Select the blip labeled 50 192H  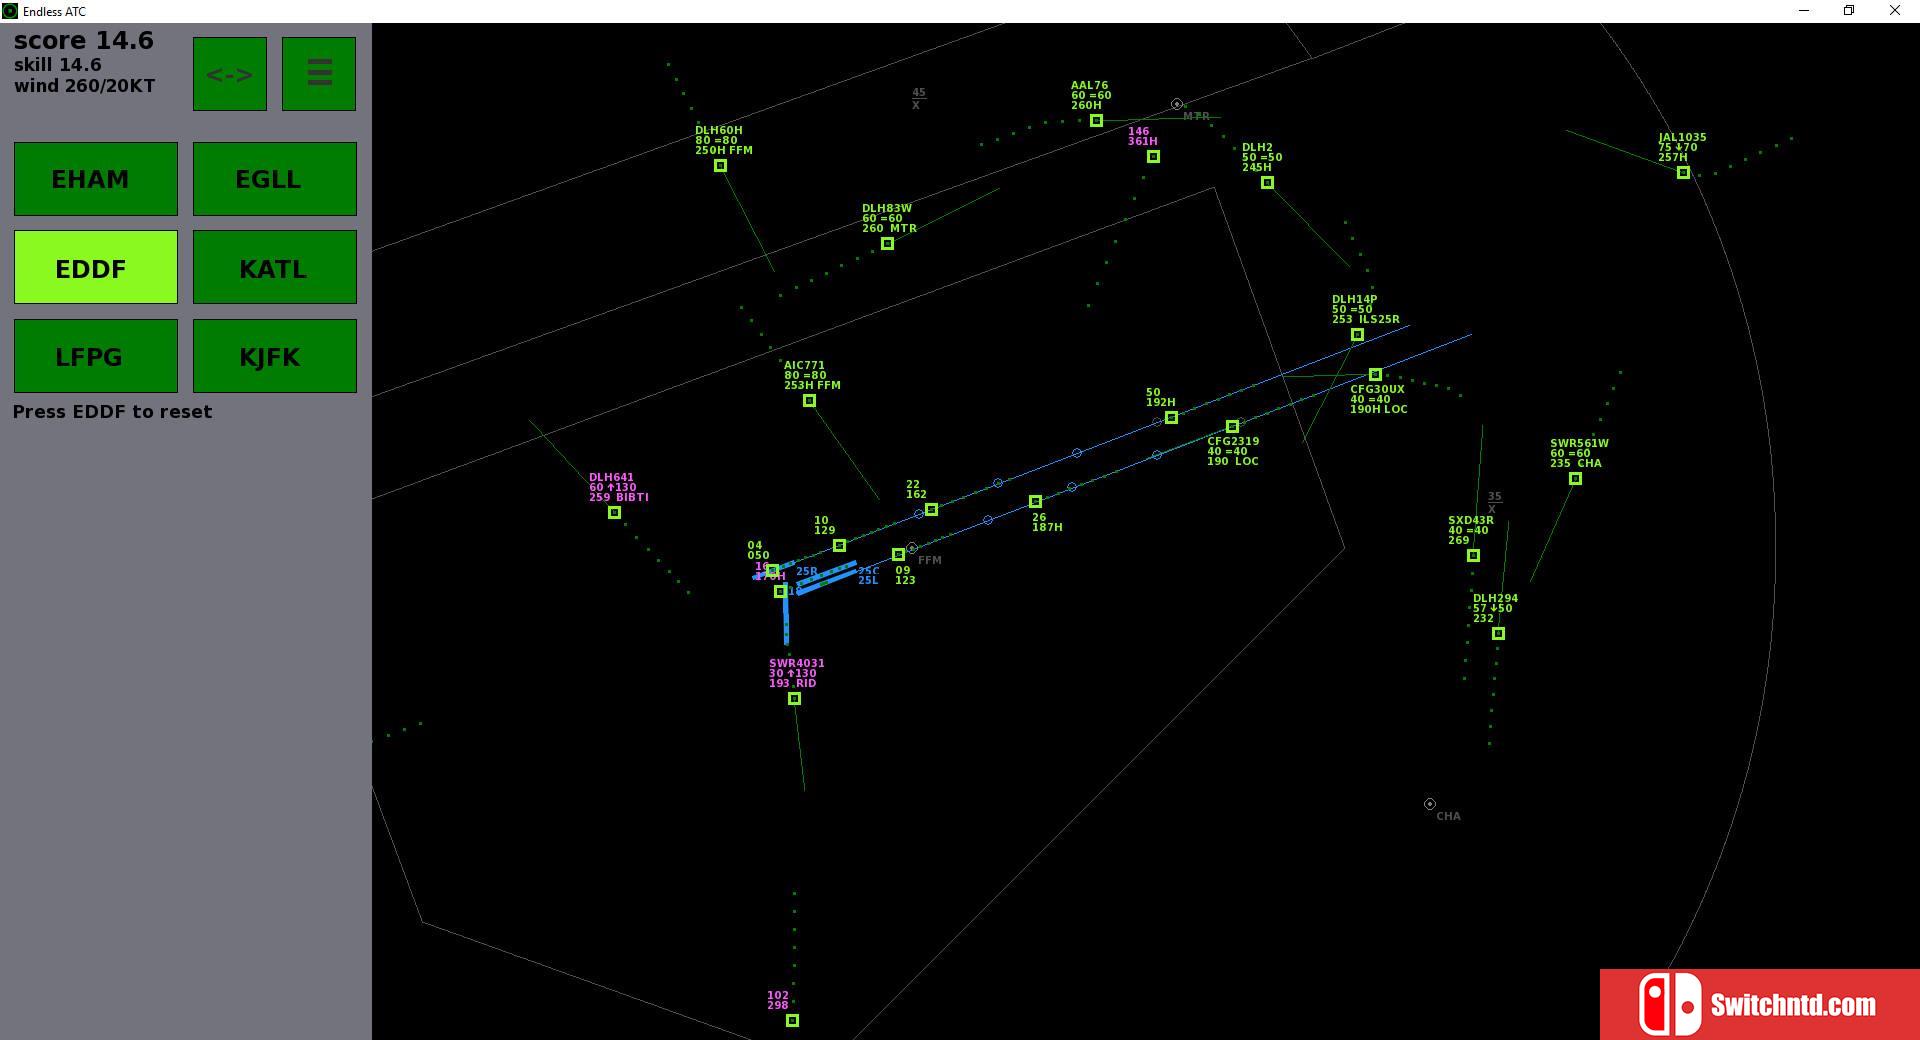point(1171,418)
